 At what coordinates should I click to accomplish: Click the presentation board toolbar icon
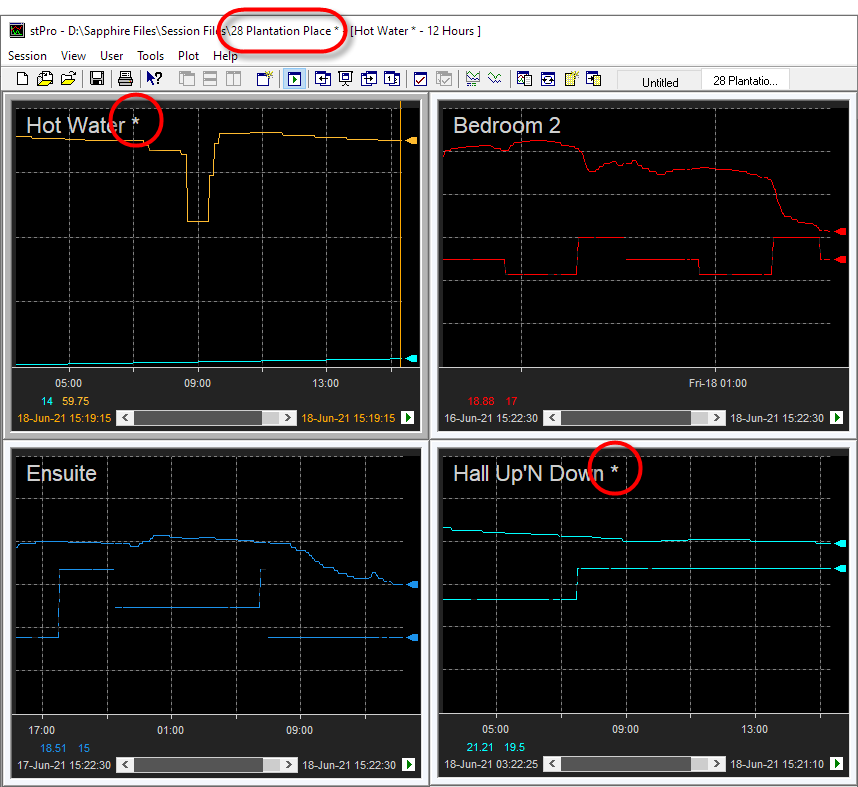346,79
